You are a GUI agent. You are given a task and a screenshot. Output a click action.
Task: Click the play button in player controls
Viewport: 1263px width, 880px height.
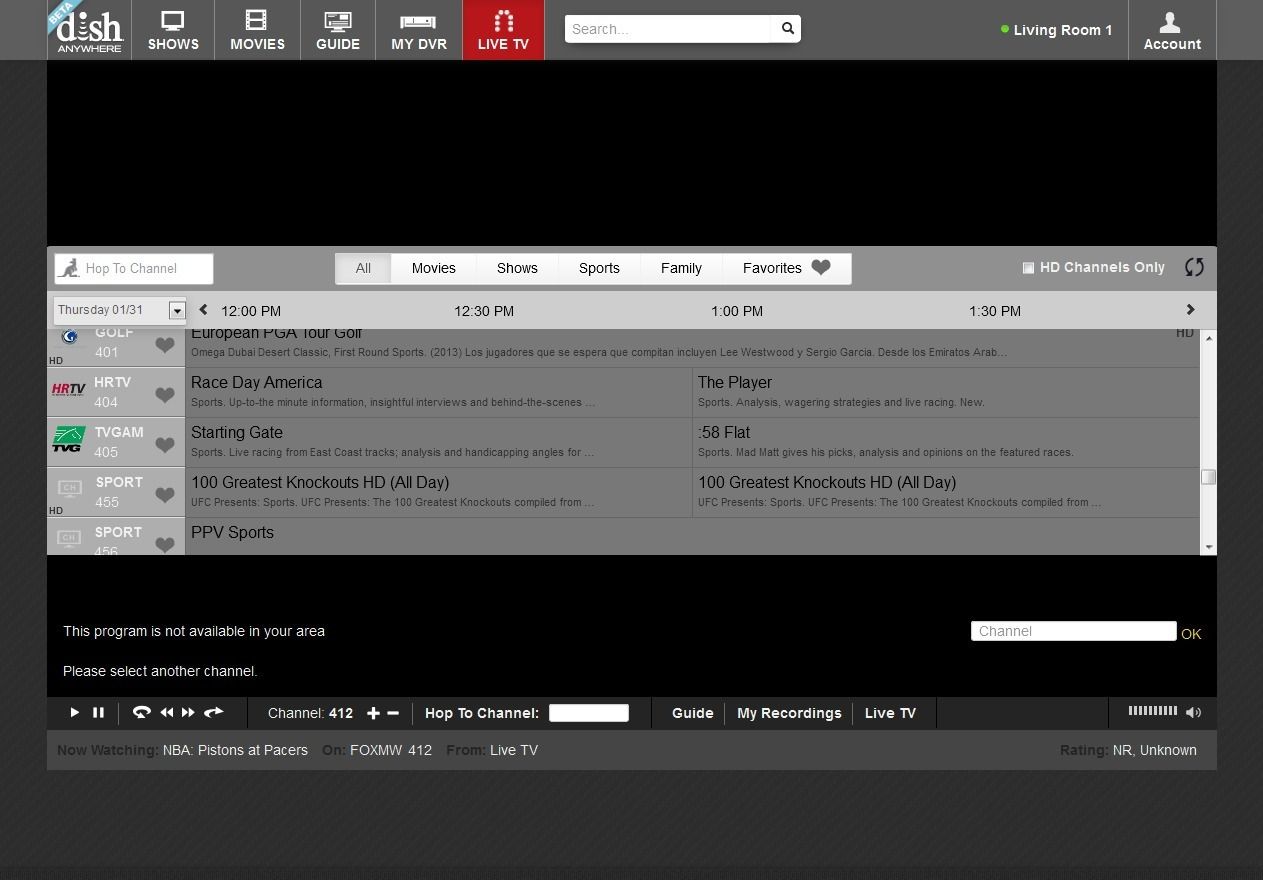(x=74, y=713)
